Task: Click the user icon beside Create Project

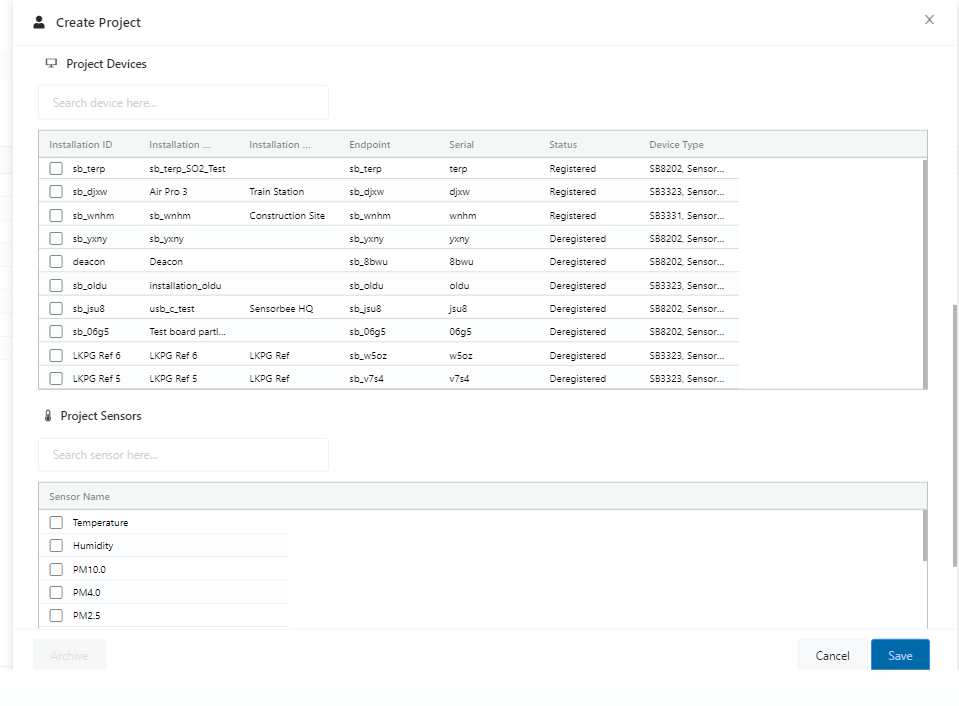Action: click(x=39, y=23)
